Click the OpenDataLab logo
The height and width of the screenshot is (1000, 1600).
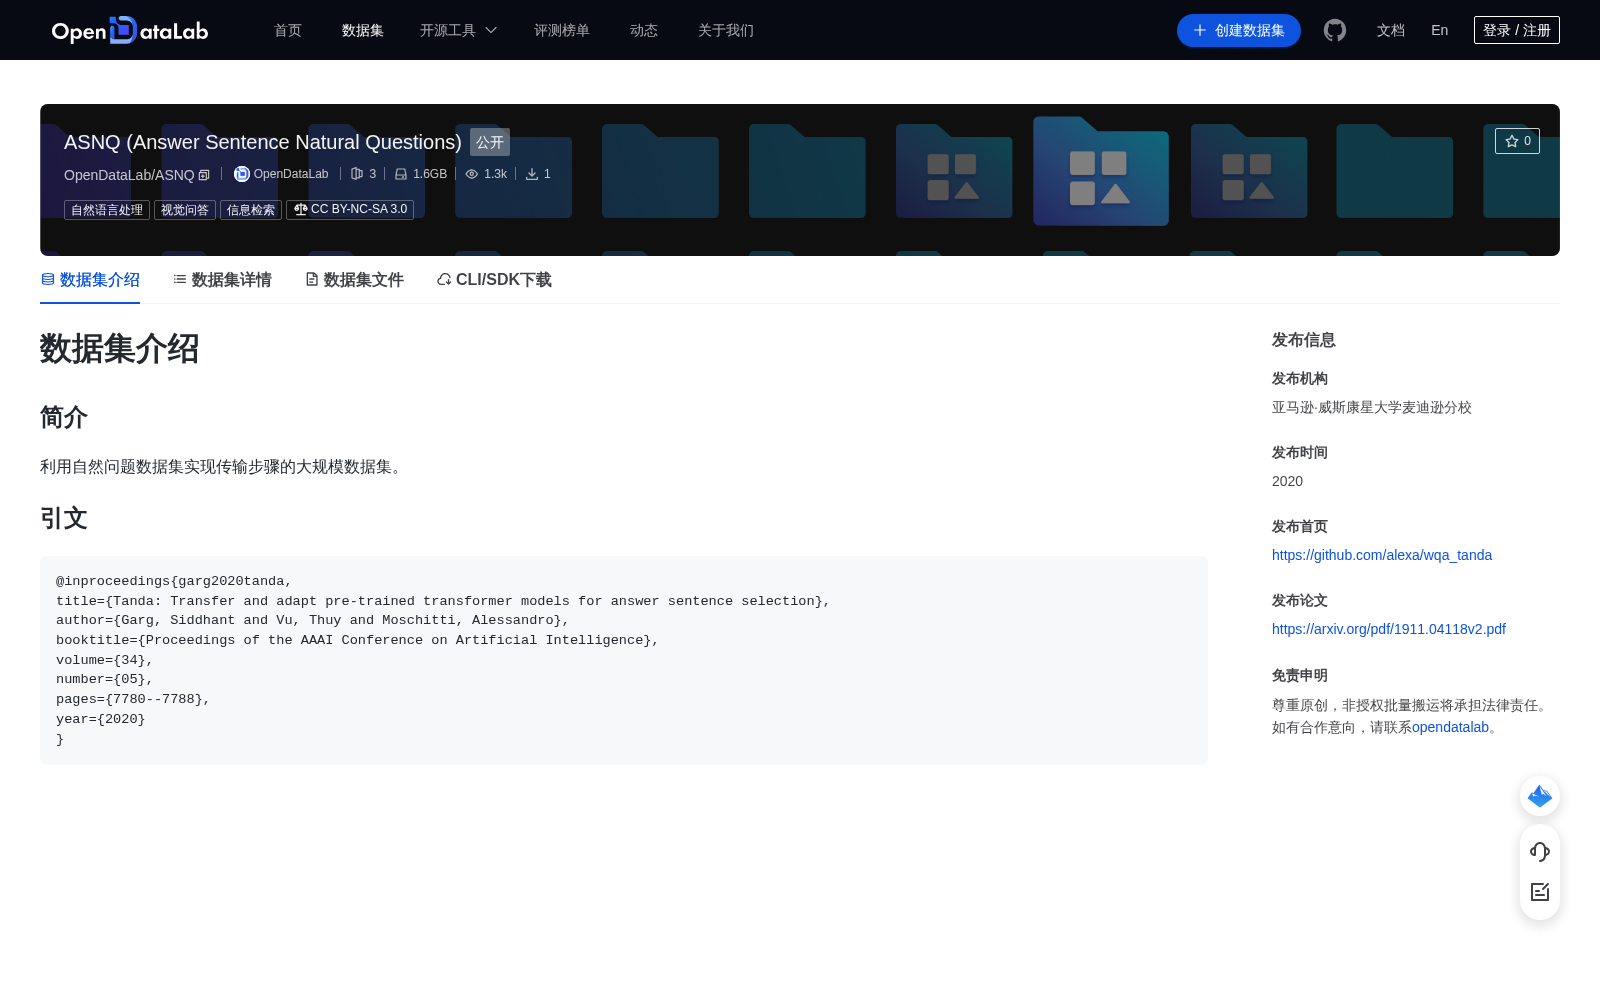[x=130, y=30]
